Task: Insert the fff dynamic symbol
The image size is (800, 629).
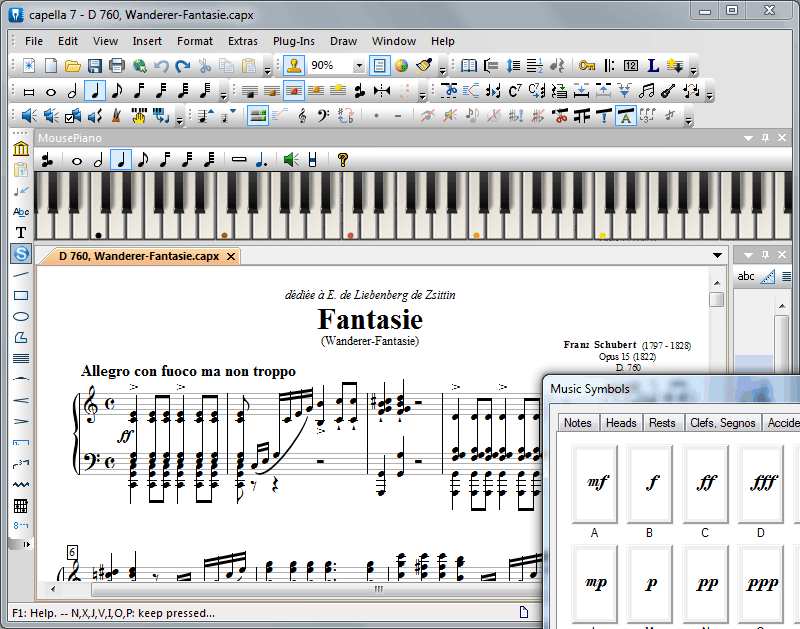Action: (x=761, y=484)
